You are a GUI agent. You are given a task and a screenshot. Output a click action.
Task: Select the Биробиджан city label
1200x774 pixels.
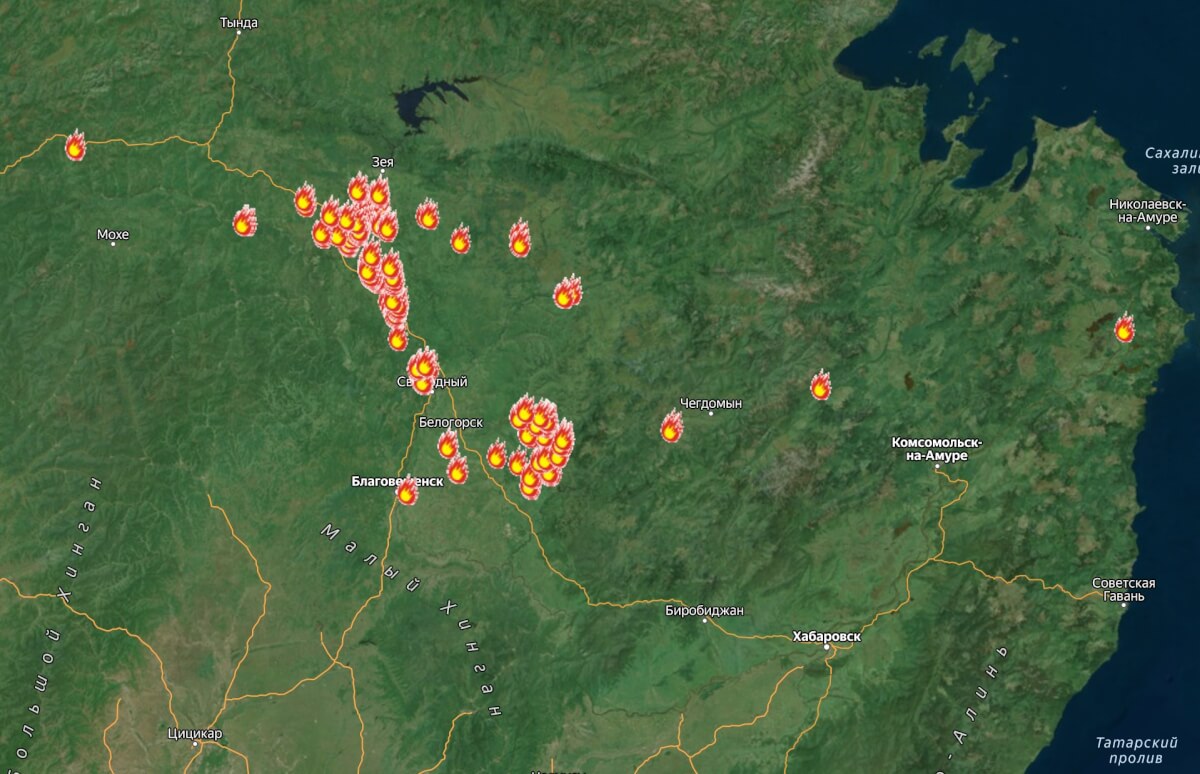tap(705, 610)
